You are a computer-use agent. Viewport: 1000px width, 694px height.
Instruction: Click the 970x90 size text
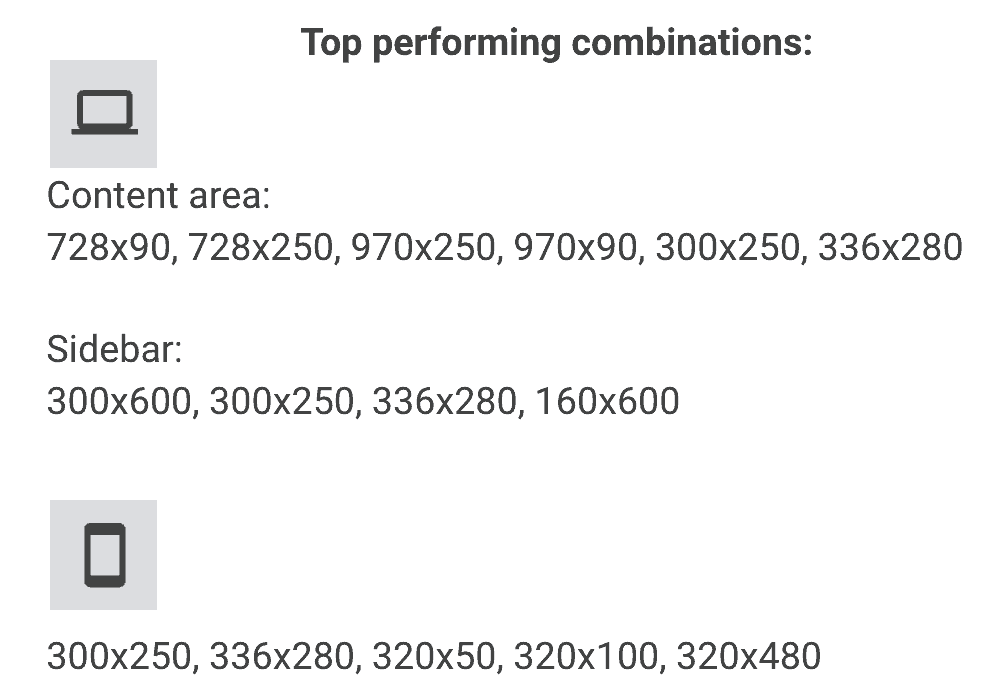pyautogui.click(x=575, y=246)
